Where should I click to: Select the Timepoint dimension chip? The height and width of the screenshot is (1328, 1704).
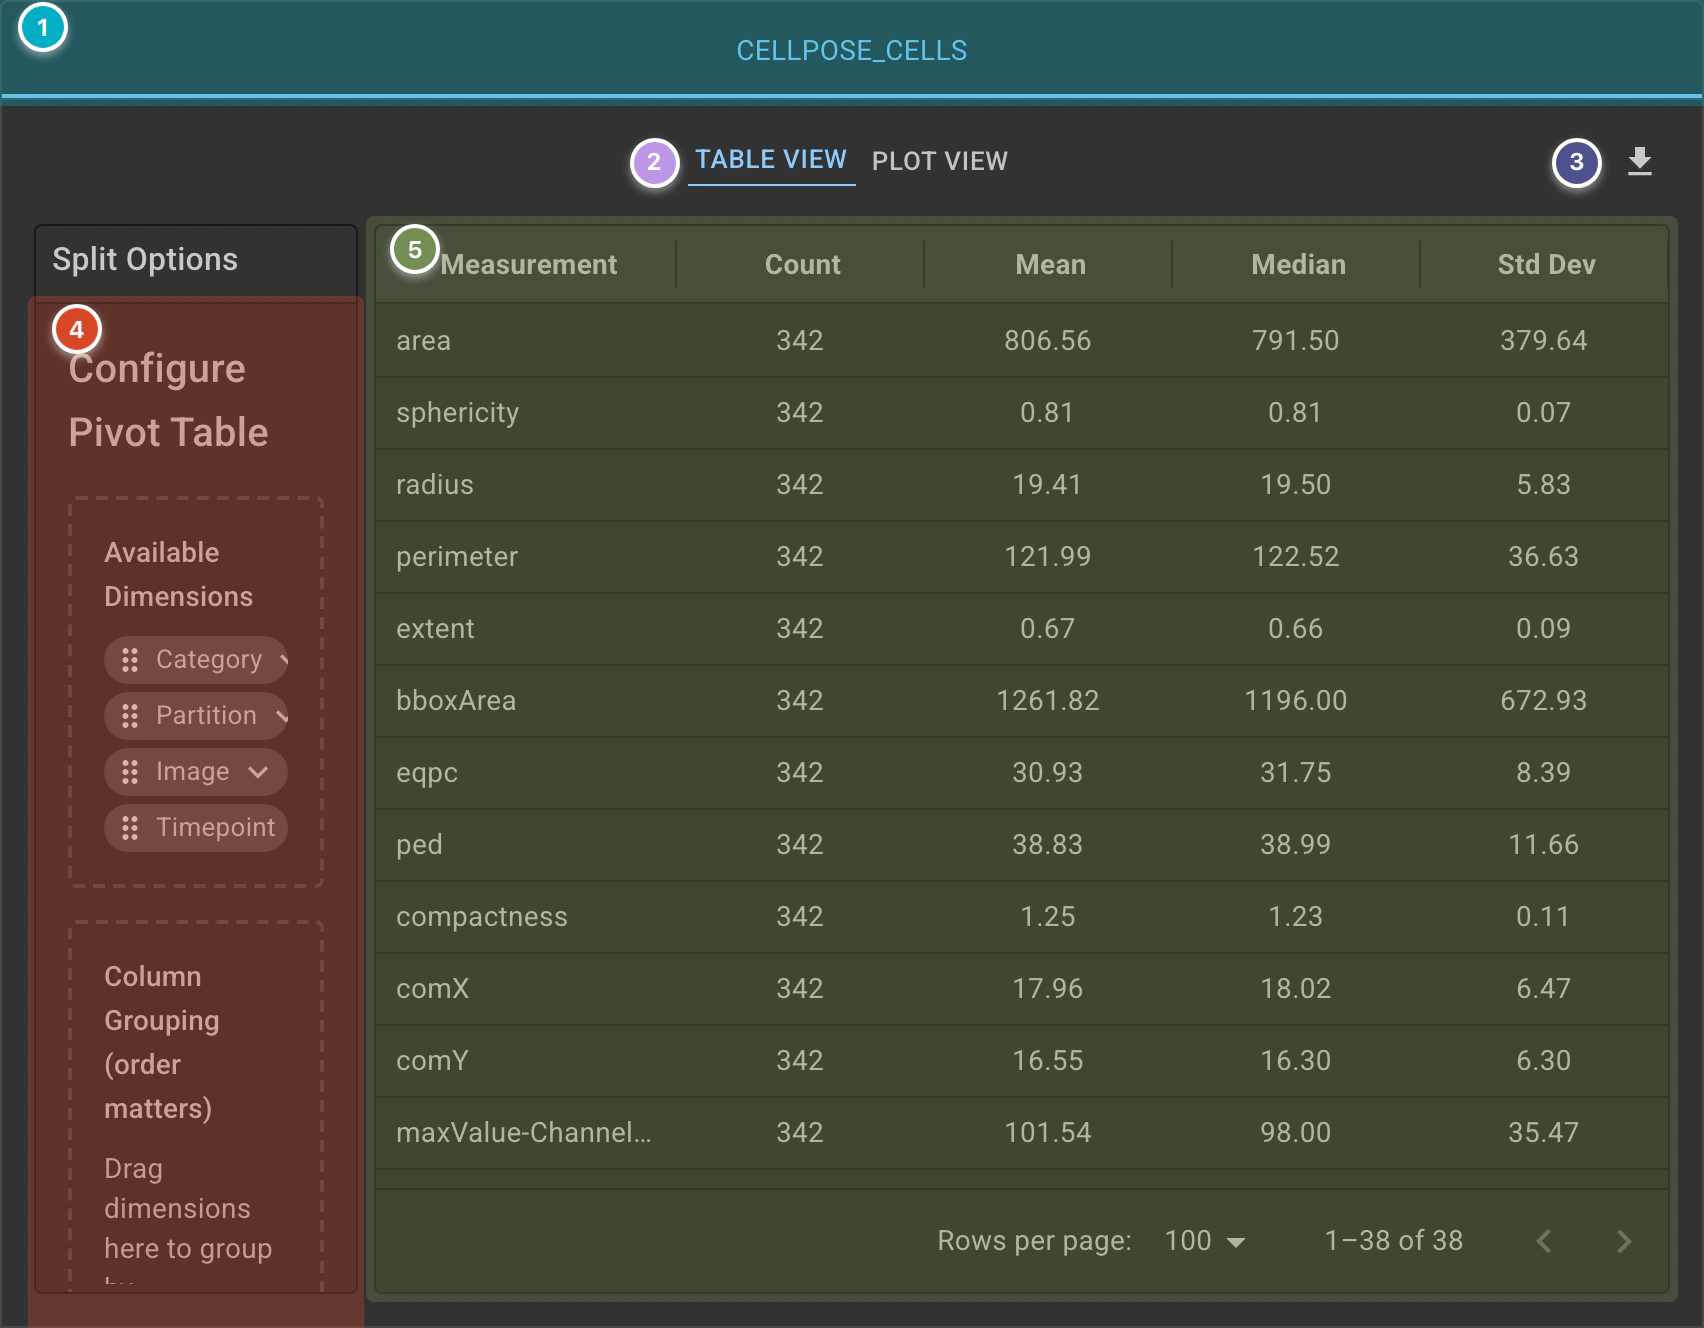(196, 828)
